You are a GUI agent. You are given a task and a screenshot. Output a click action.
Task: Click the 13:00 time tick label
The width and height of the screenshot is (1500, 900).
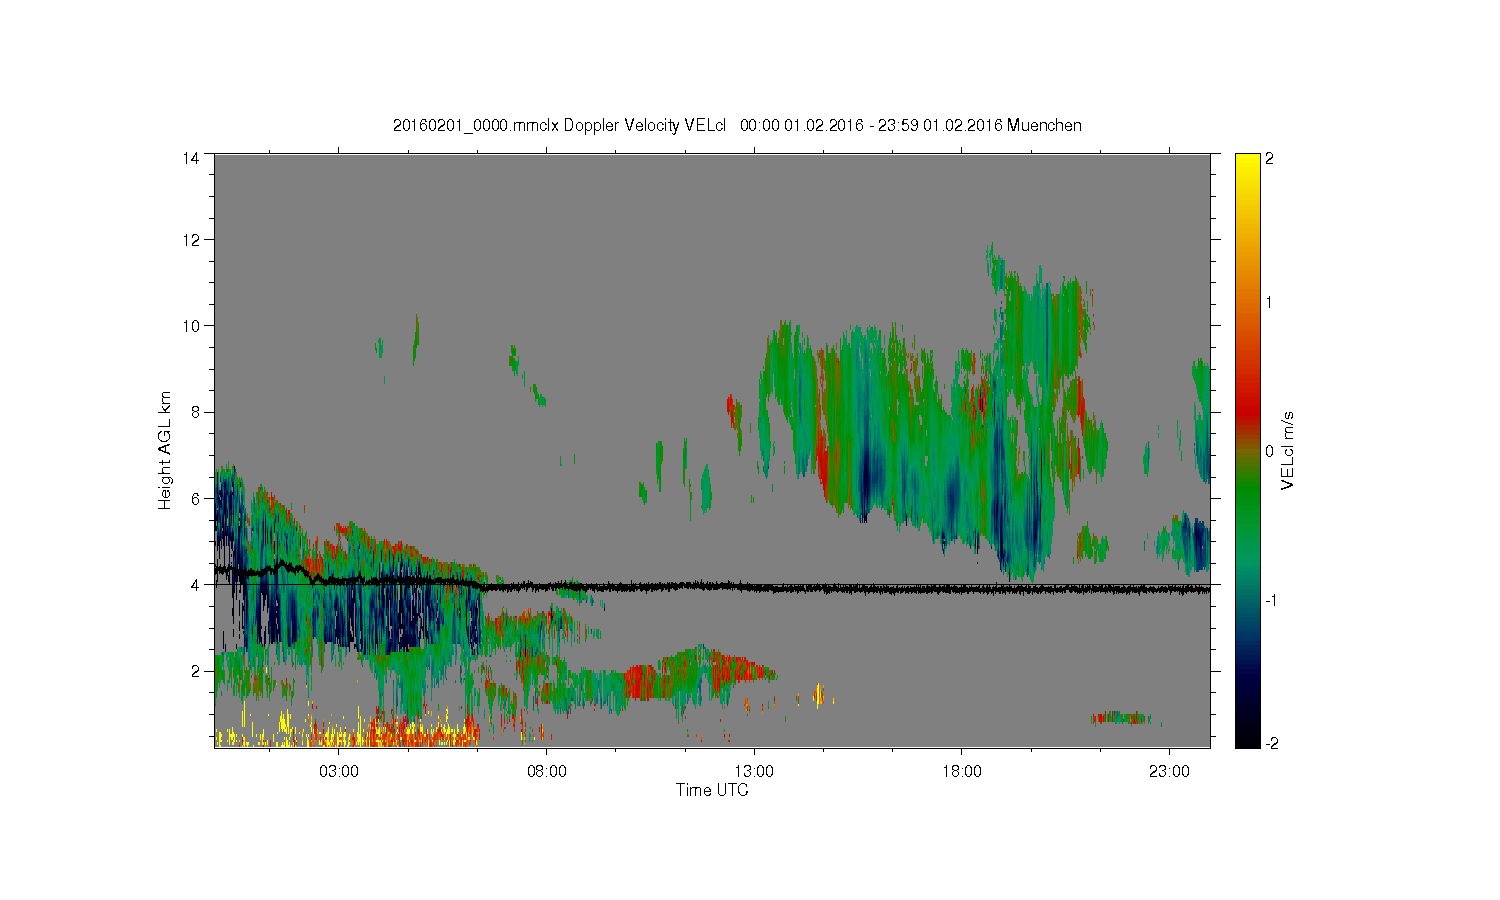(754, 772)
